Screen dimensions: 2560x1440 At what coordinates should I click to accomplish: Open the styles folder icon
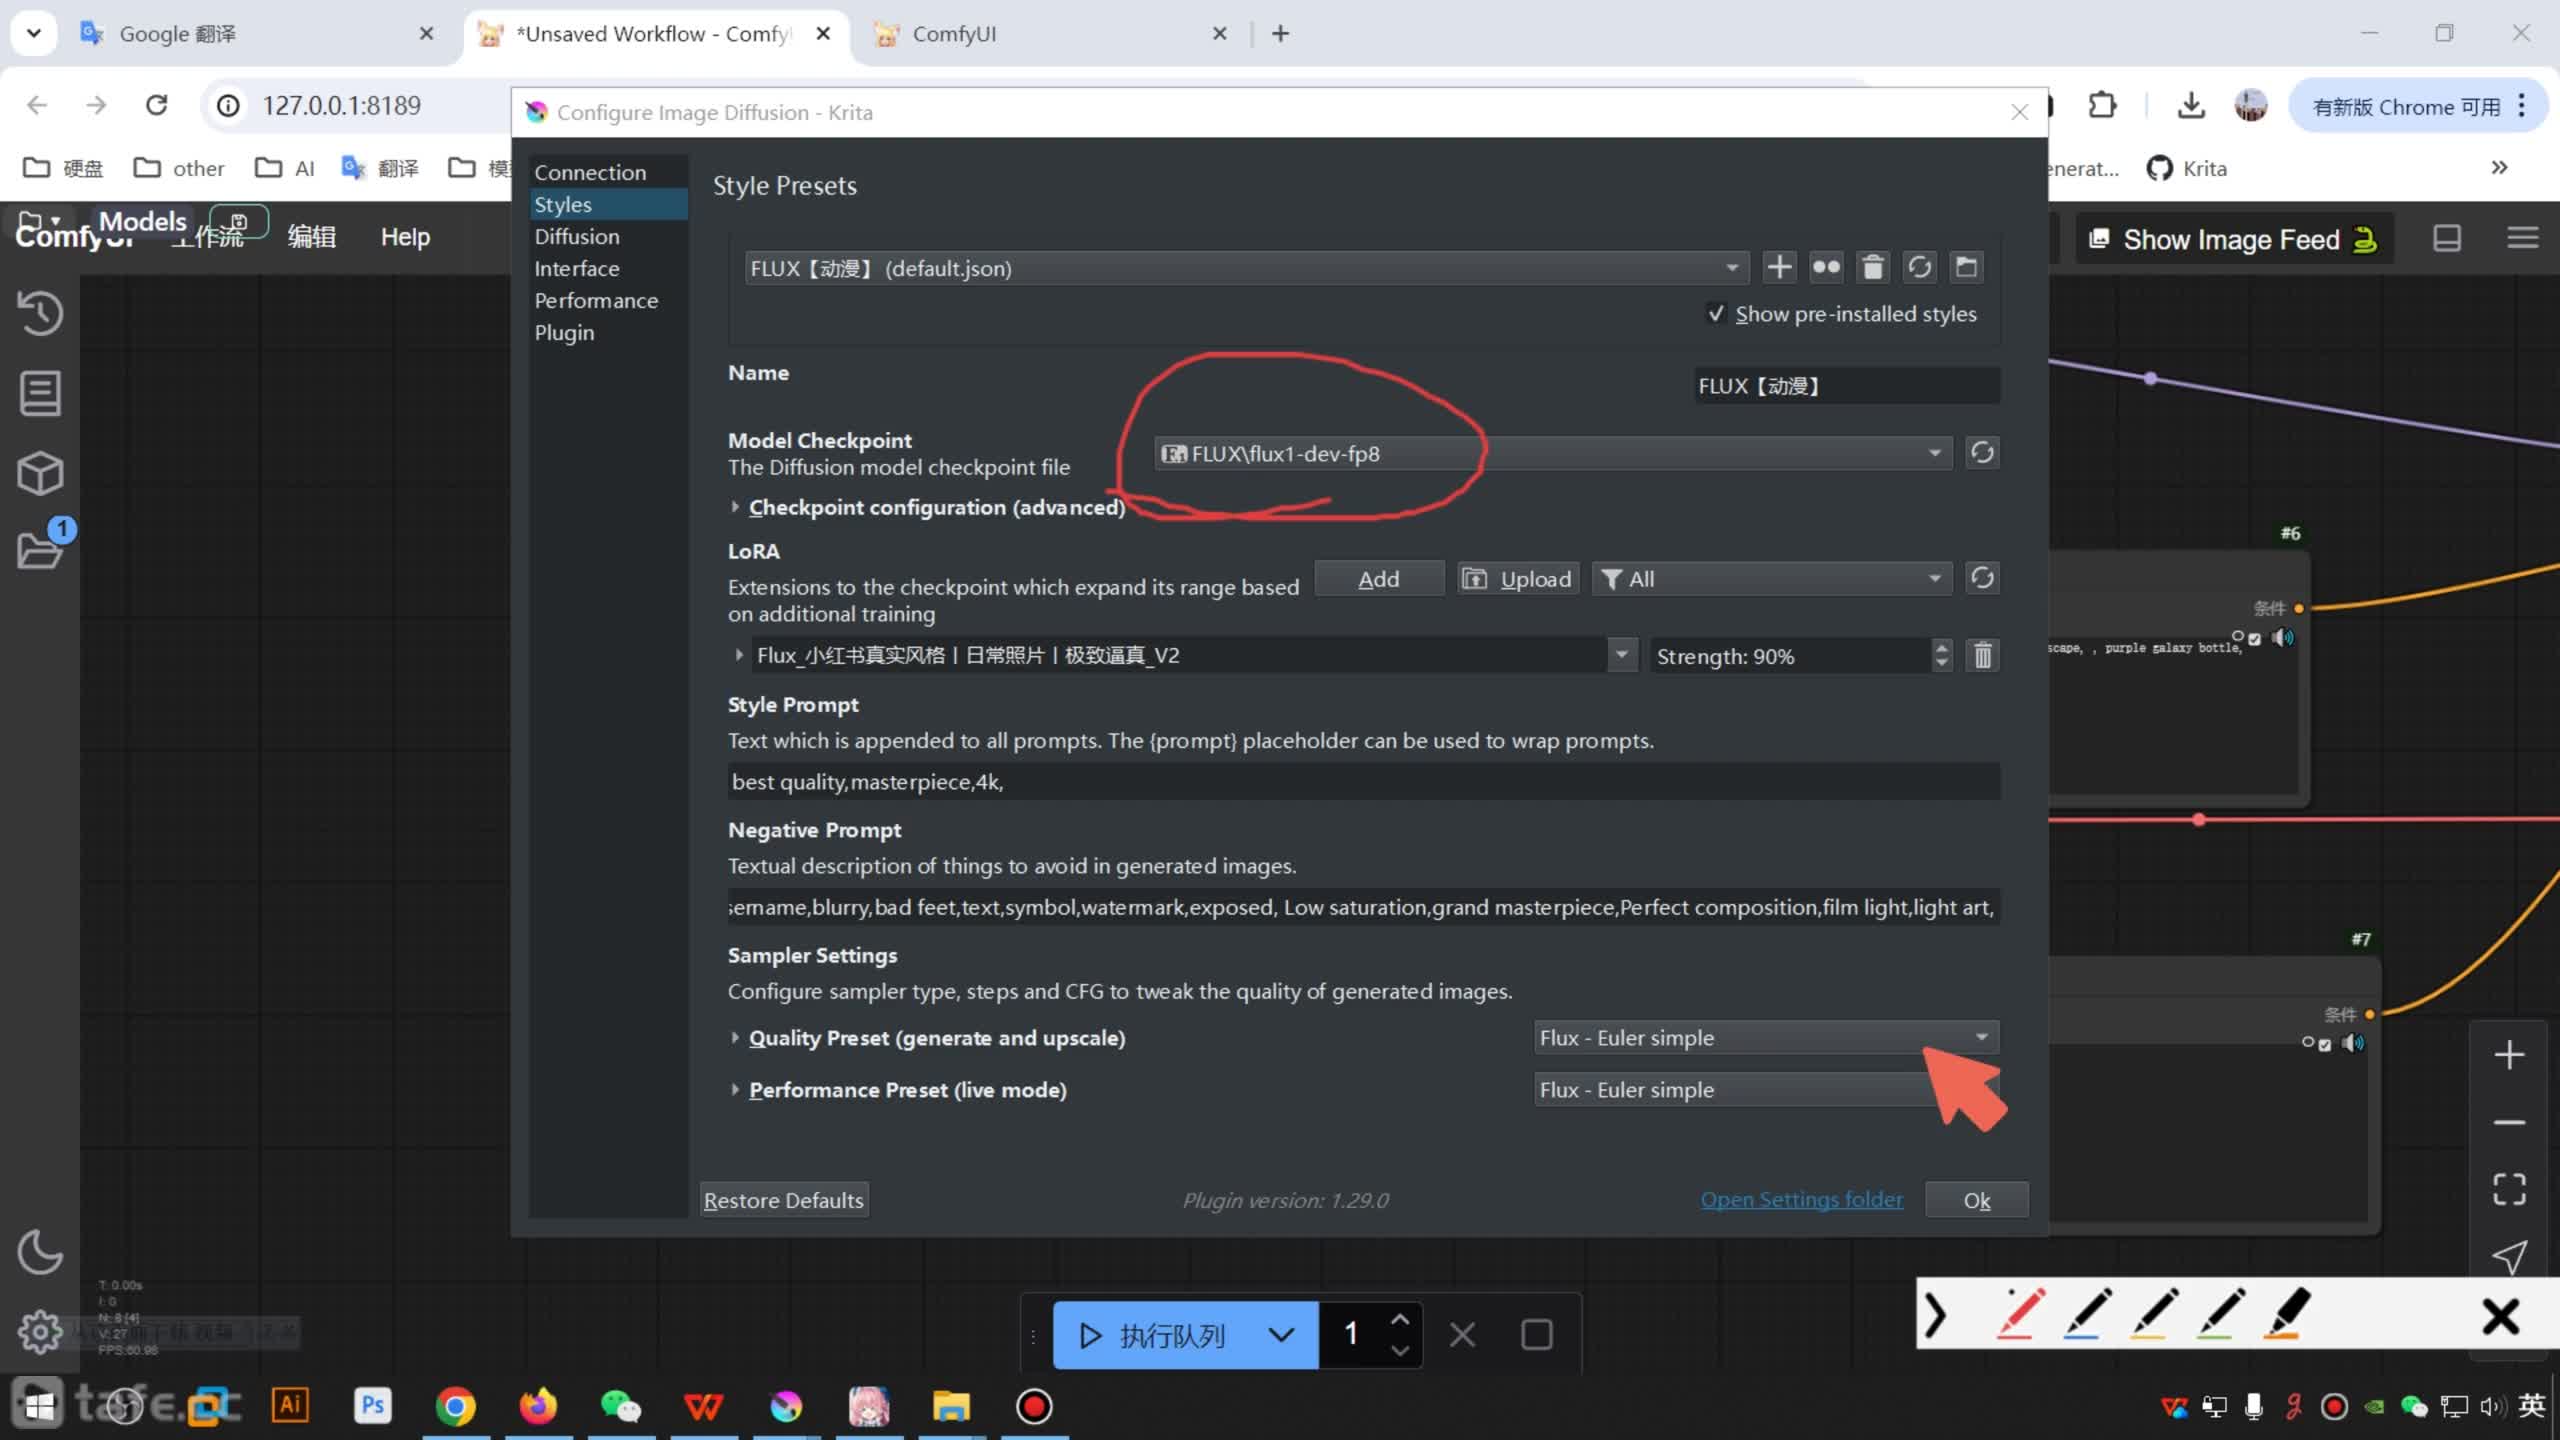coord(1966,267)
